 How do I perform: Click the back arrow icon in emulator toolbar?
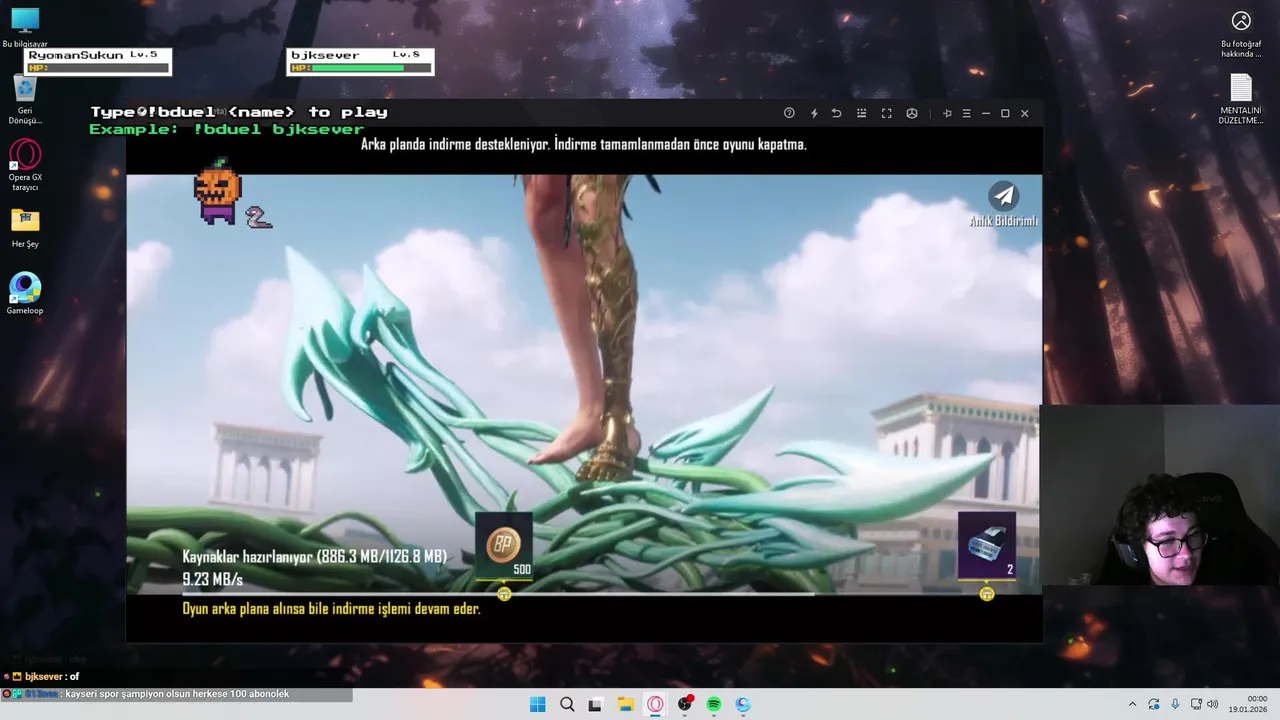click(837, 113)
